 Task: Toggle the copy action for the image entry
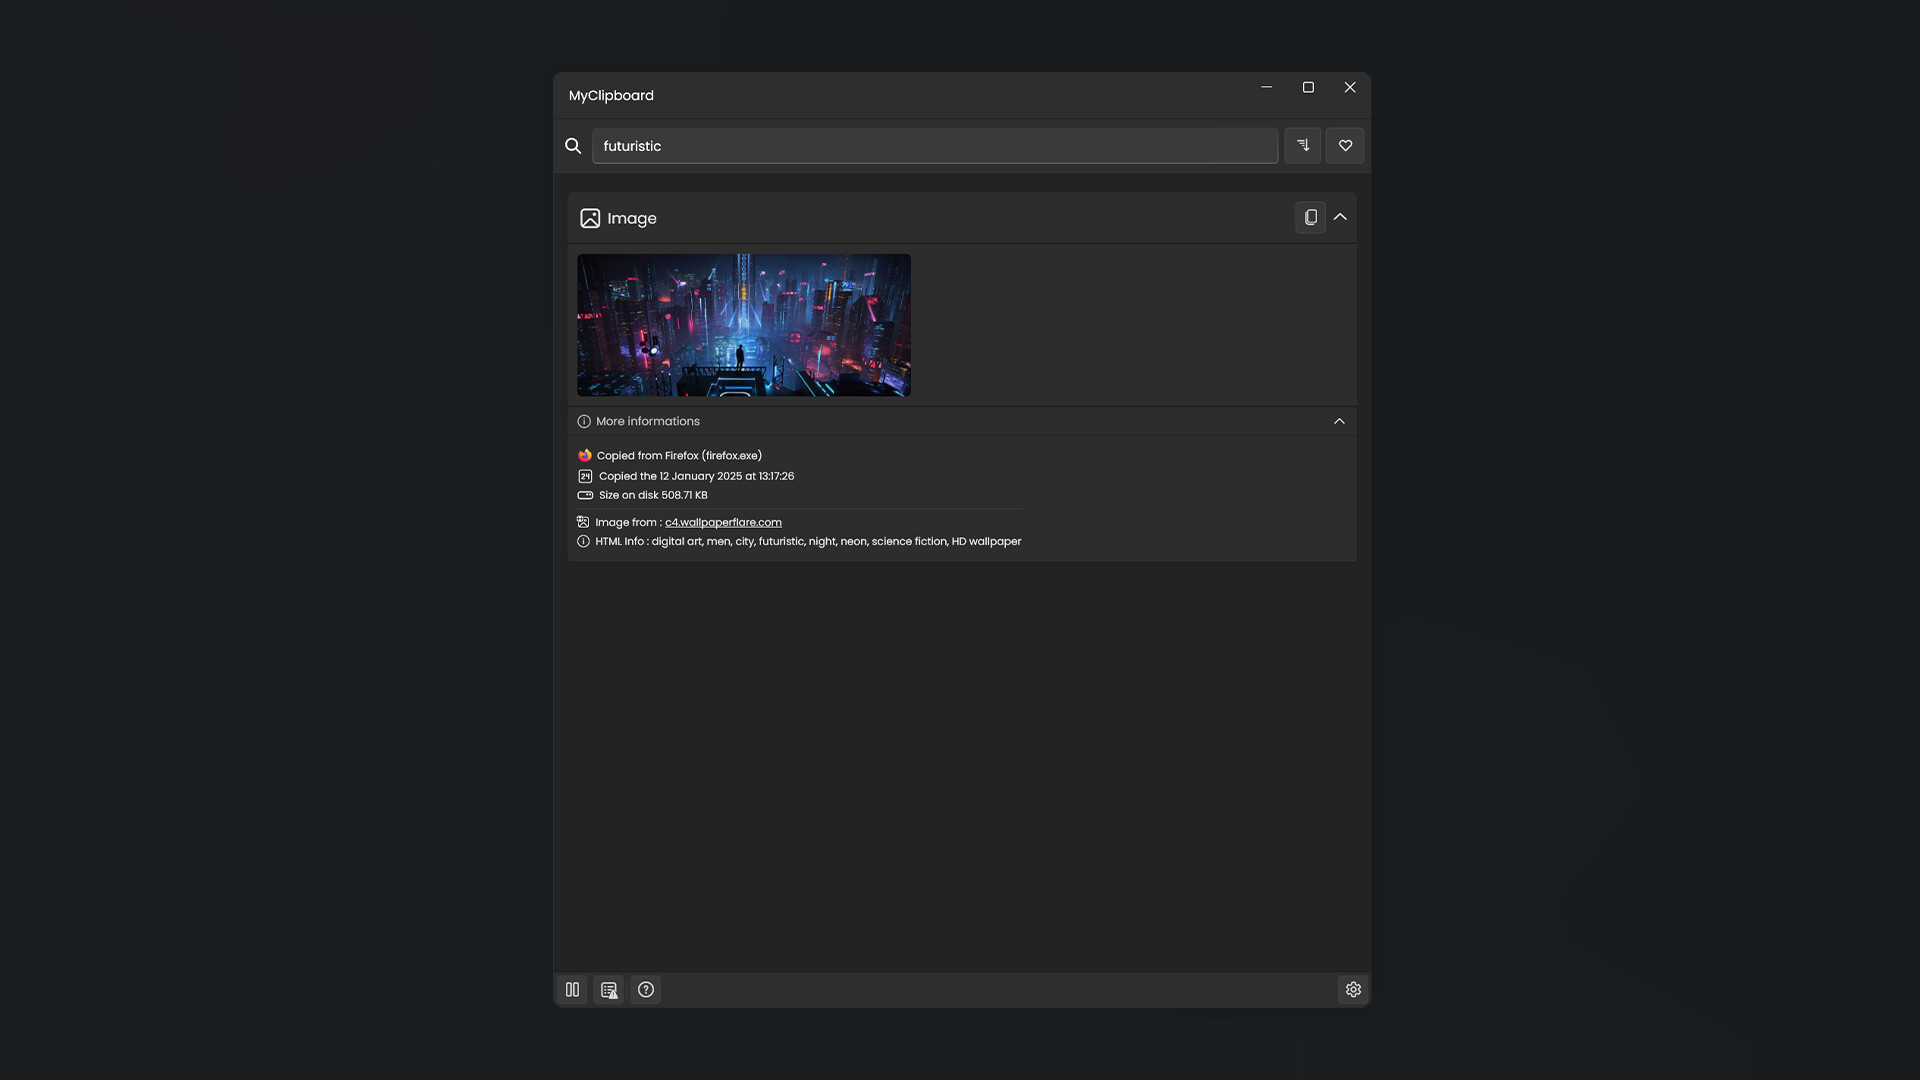point(1310,217)
